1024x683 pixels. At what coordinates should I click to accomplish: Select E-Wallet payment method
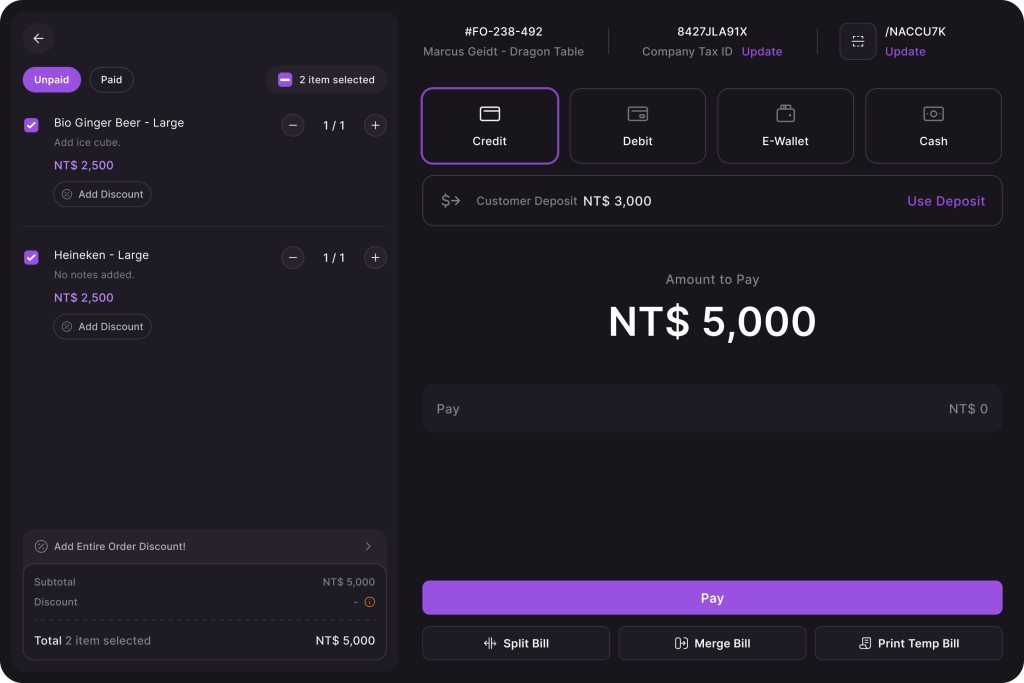(786, 126)
